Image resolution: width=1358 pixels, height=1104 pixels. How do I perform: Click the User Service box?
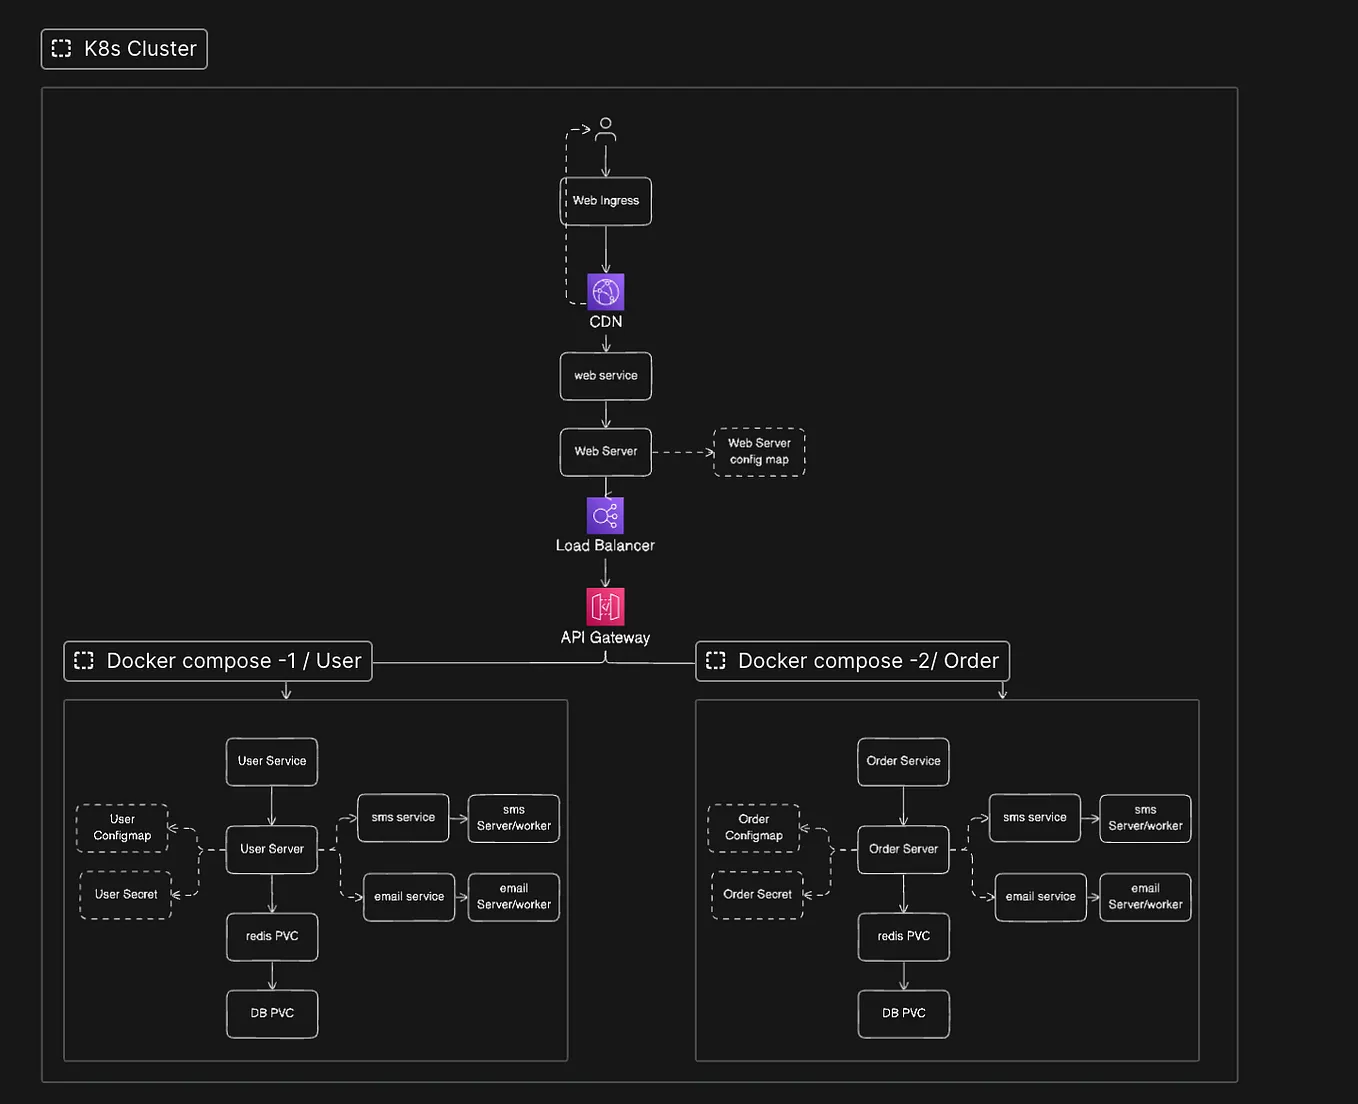pos(271,761)
